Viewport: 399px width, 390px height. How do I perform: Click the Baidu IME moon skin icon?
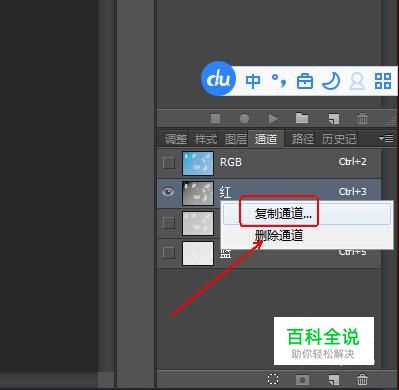click(331, 81)
